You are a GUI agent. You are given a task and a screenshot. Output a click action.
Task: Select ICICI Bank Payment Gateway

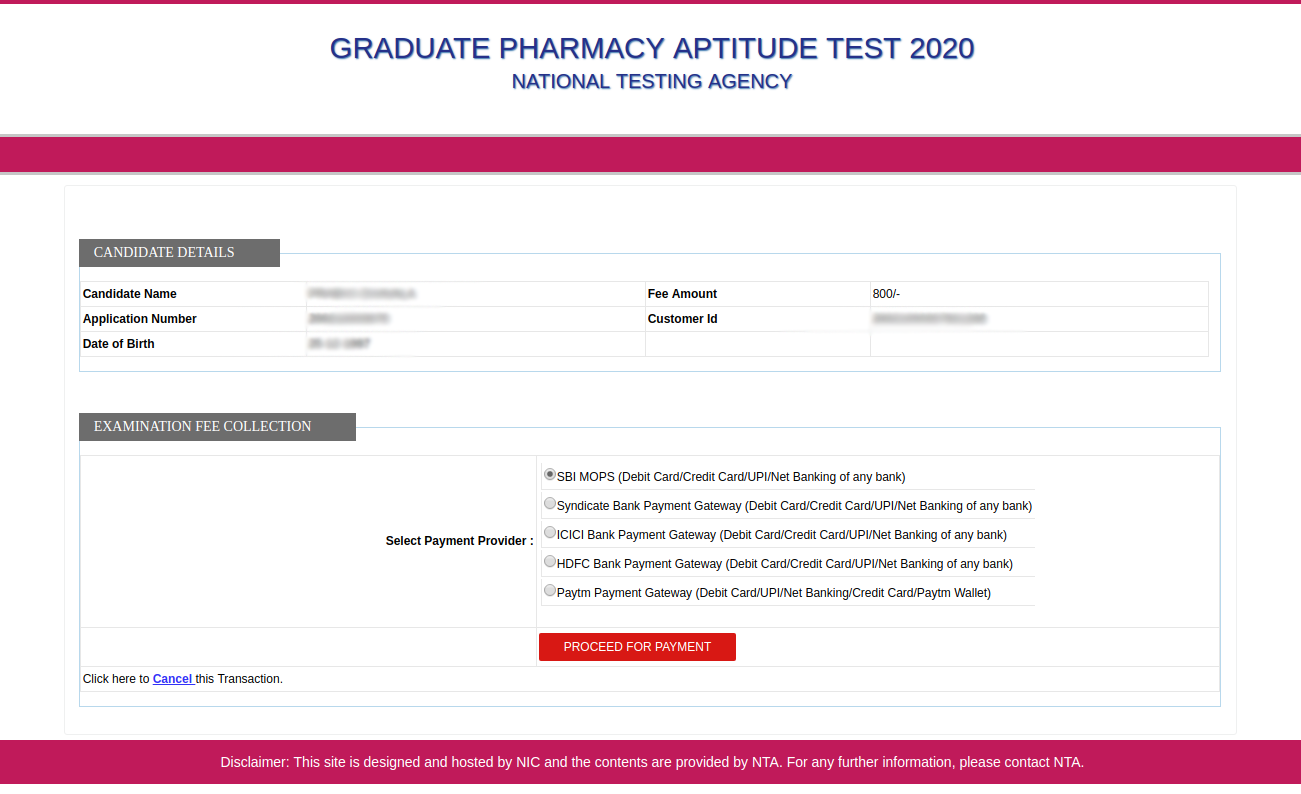pyautogui.click(x=550, y=532)
